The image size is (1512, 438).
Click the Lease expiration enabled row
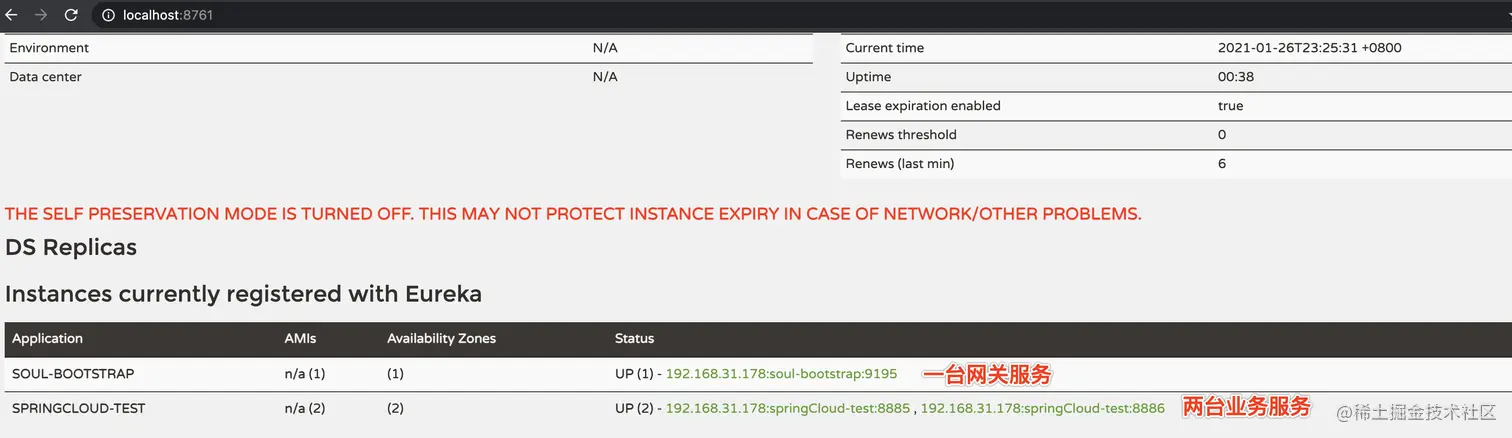923,106
